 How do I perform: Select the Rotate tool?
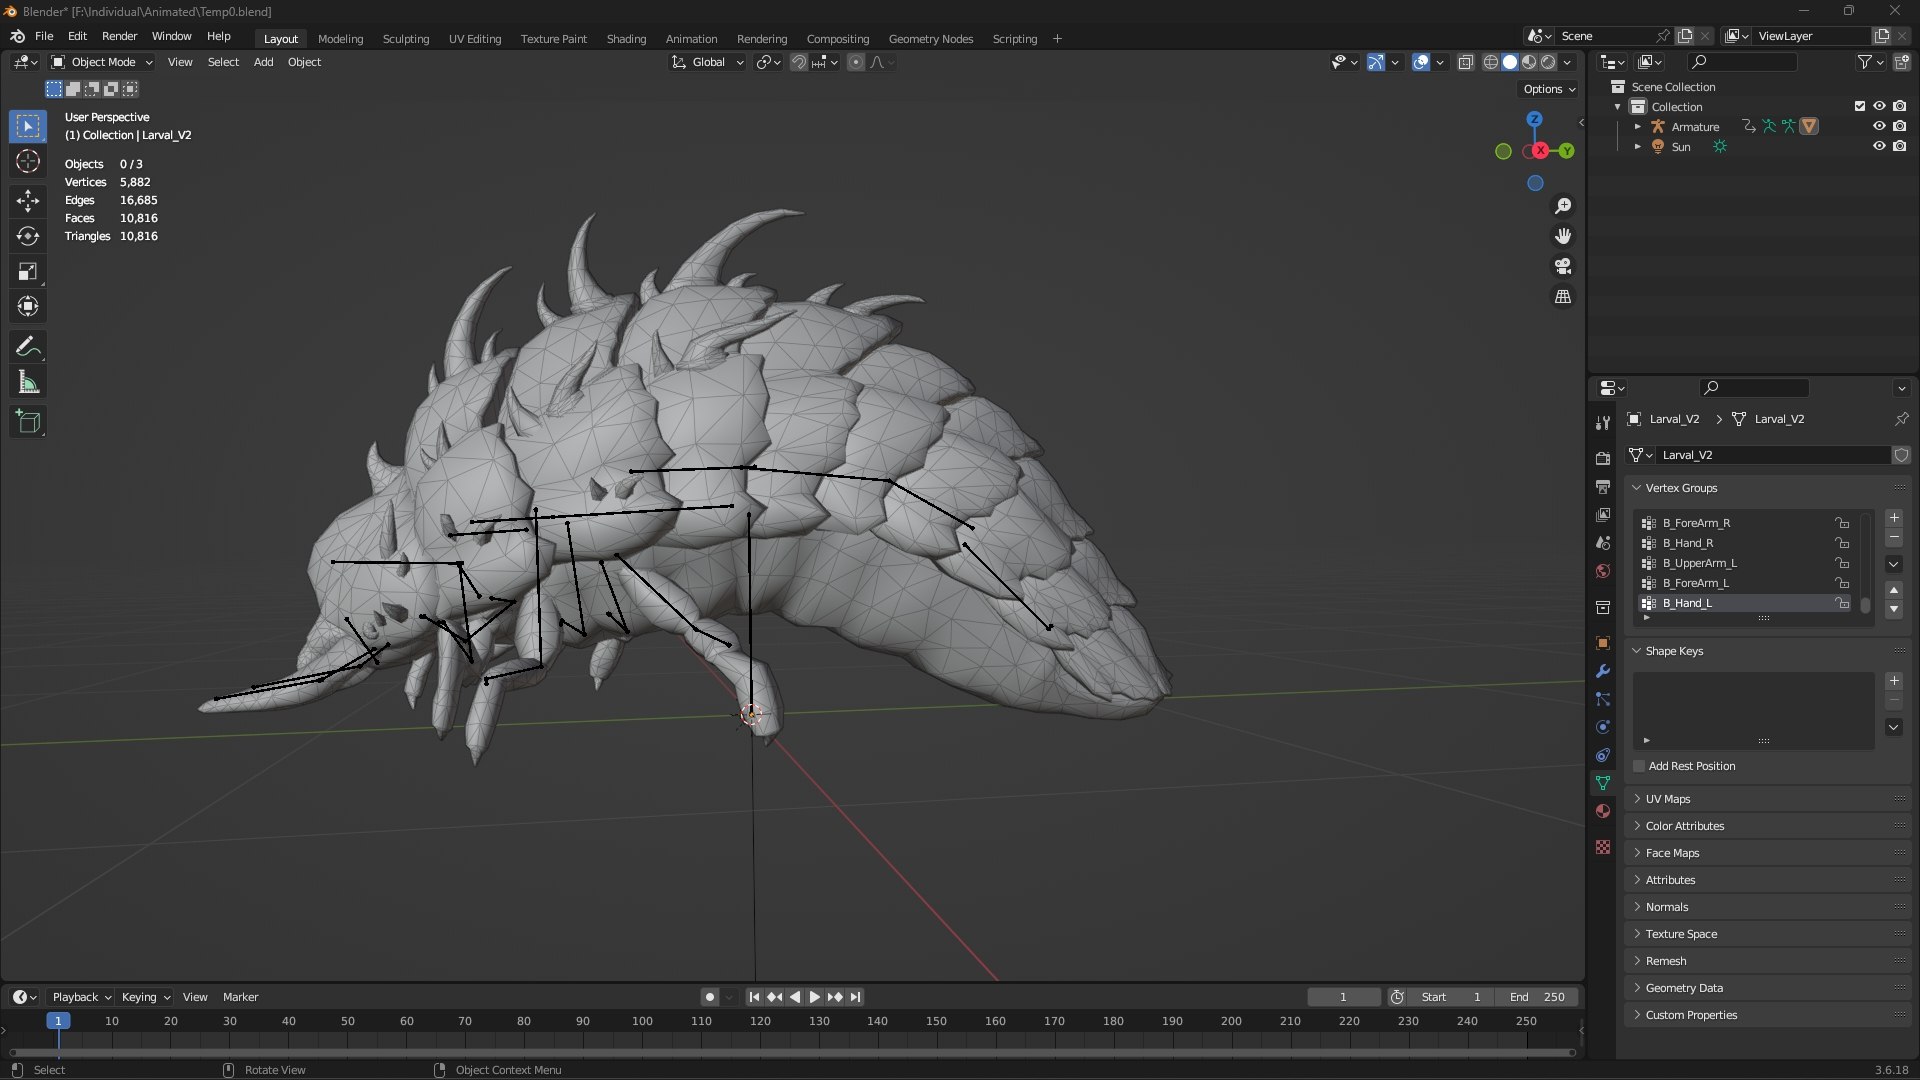(28, 236)
